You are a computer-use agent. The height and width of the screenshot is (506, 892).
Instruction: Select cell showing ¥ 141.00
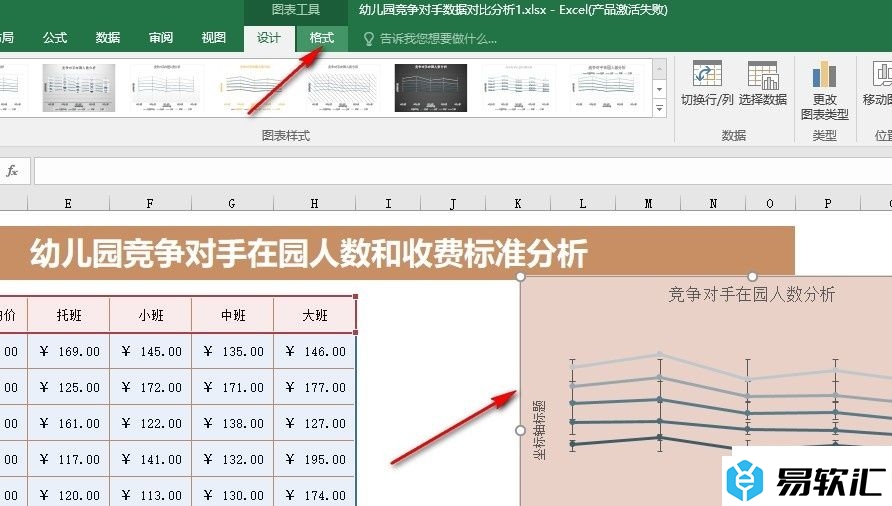151,459
